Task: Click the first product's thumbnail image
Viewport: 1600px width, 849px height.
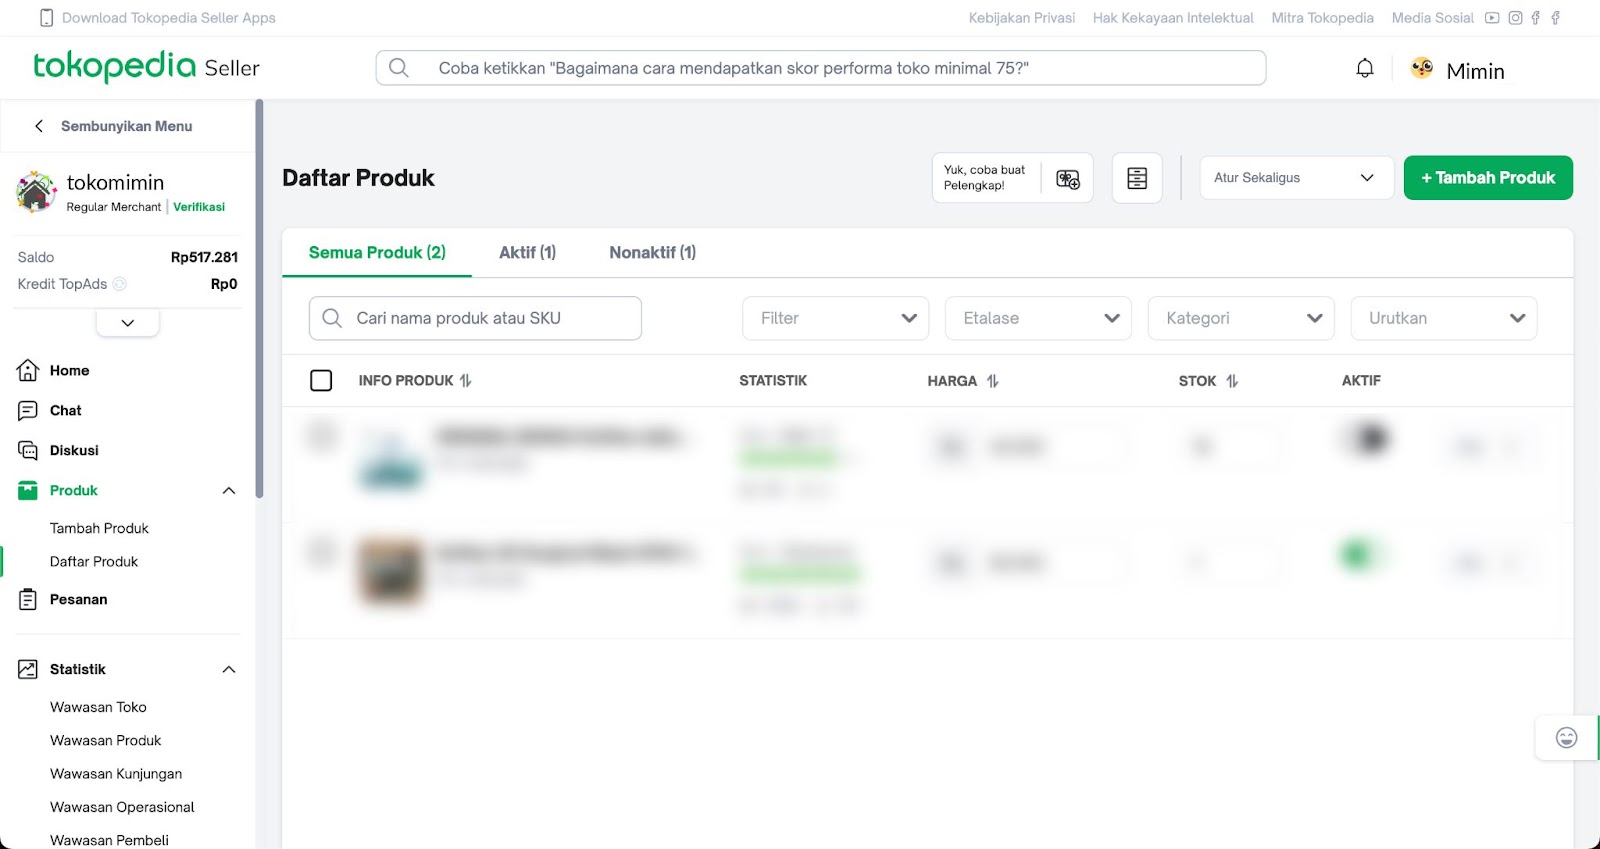Action: pos(391,458)
